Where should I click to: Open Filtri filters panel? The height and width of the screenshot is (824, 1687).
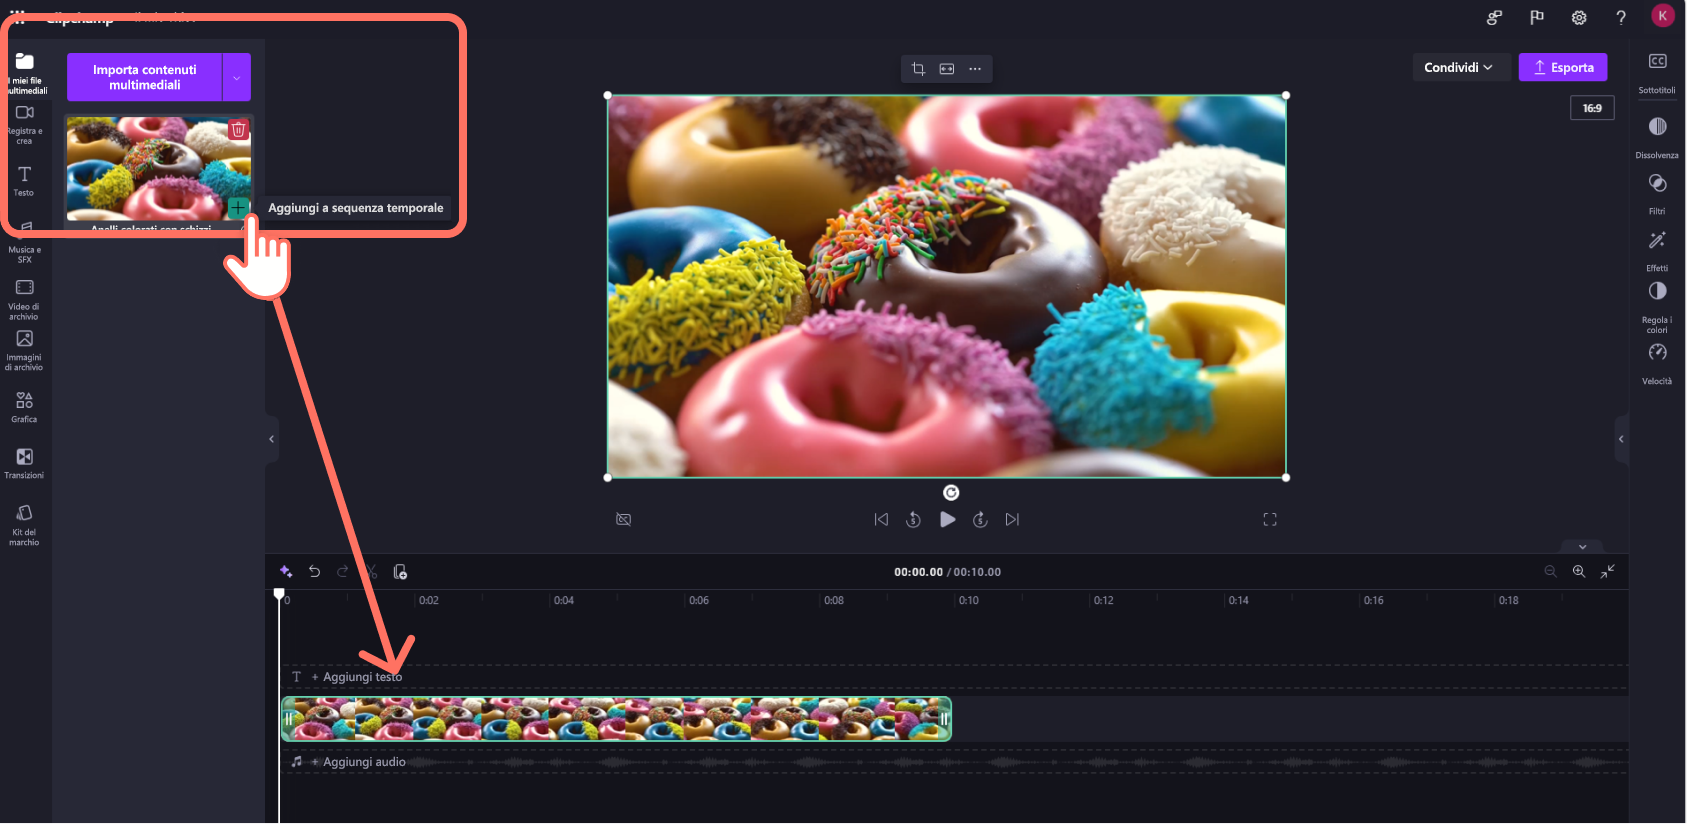click(1657, 194)
